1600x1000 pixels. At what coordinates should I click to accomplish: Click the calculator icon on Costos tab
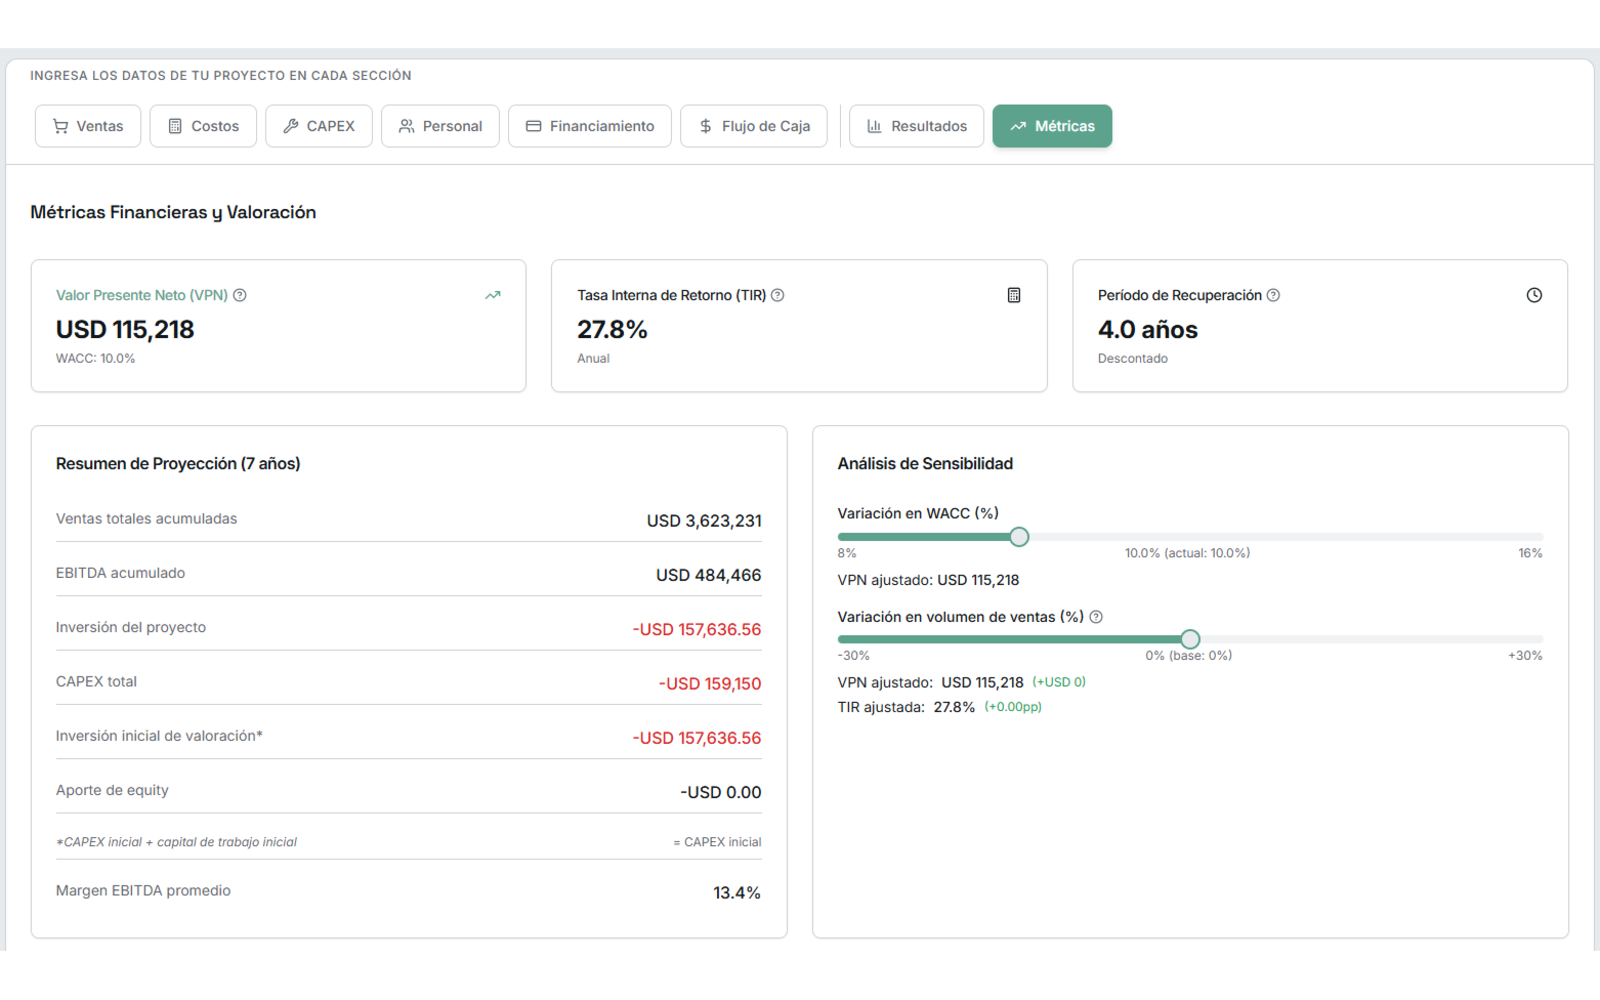tap(175, 126)
